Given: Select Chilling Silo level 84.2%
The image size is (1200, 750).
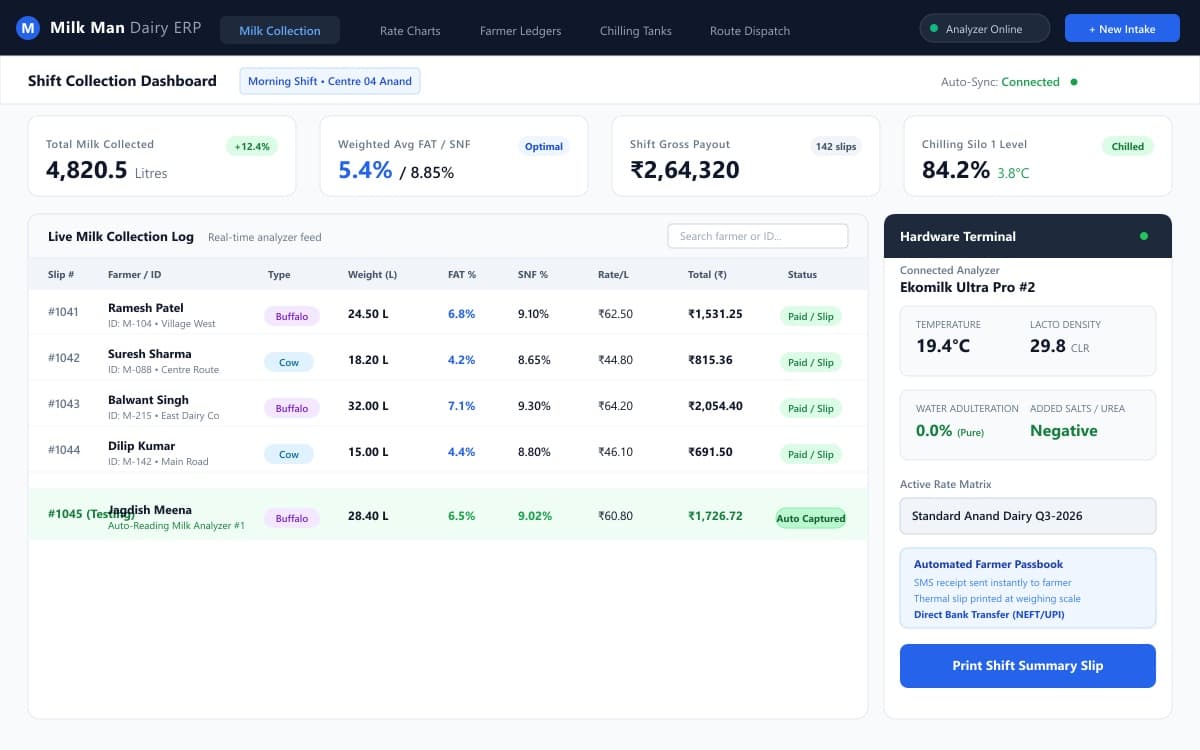Looking at the screenshot, I should 956,170.
